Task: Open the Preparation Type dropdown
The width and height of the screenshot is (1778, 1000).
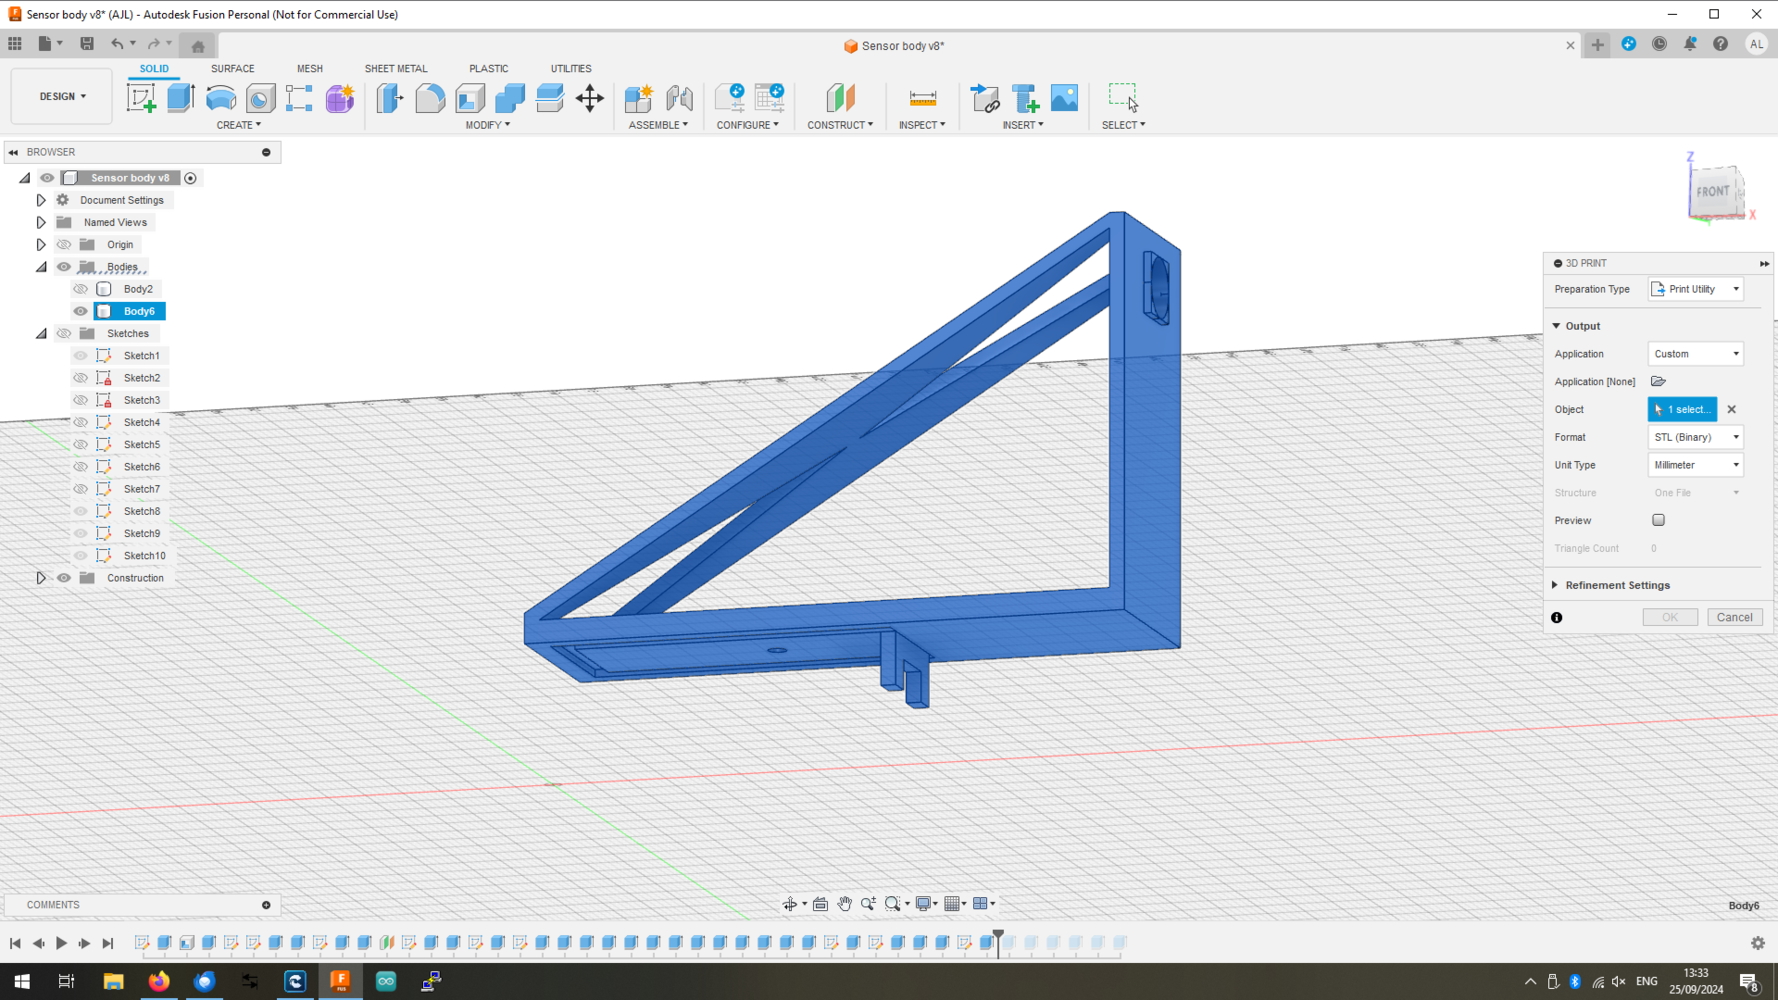Action: (x=1695, y=289)
